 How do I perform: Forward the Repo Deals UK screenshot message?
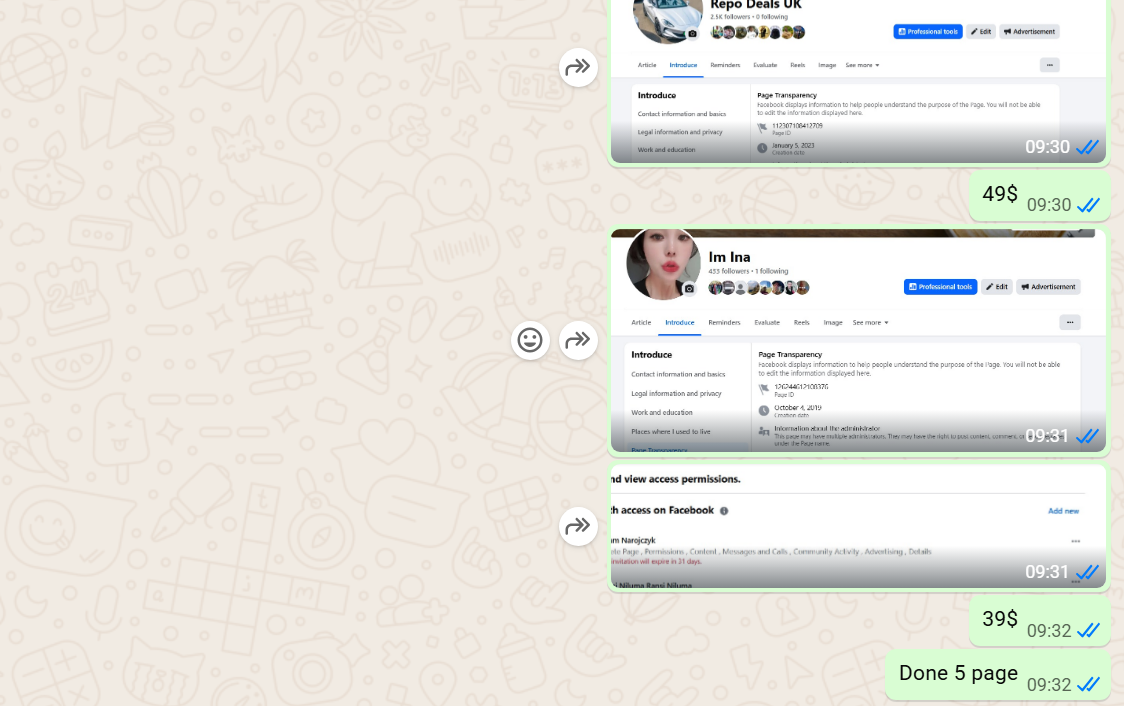point(578,67)
